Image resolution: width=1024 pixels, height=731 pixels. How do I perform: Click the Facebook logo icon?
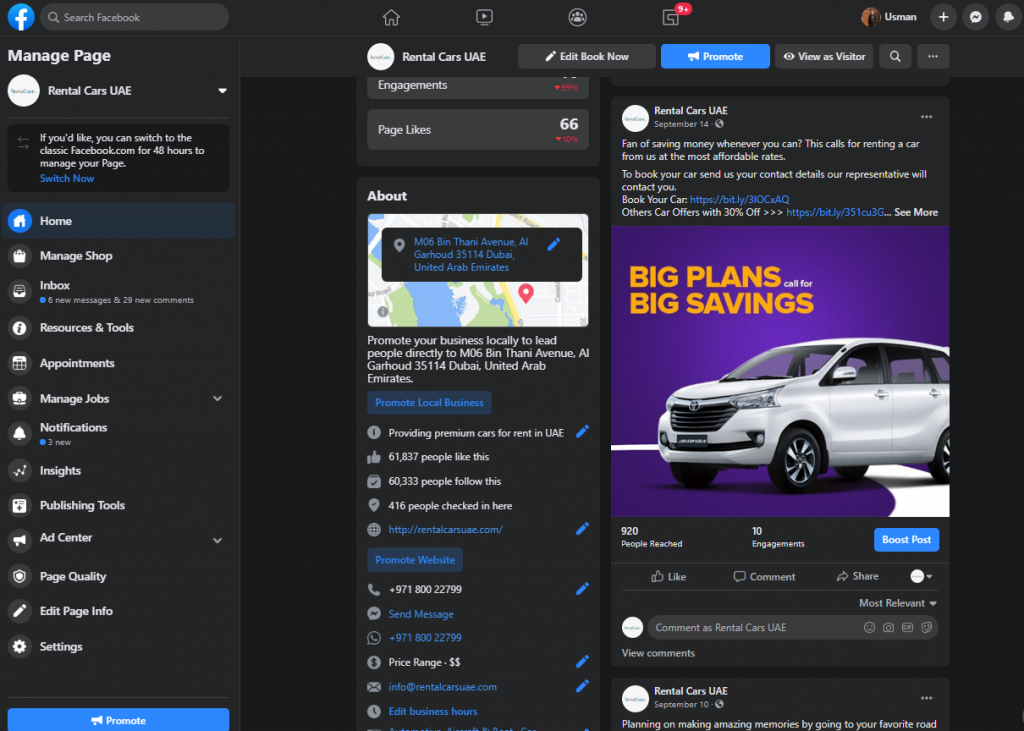(x=21, y=17)
